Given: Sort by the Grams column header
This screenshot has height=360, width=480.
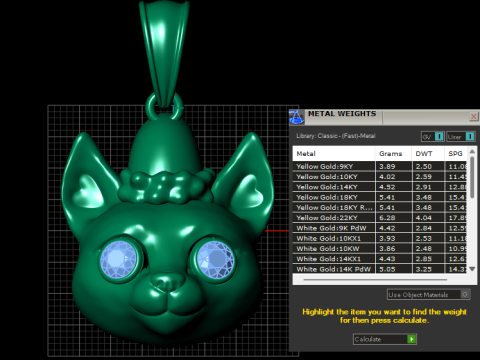Looking at the screenshot, I should (x=394, y=154).
